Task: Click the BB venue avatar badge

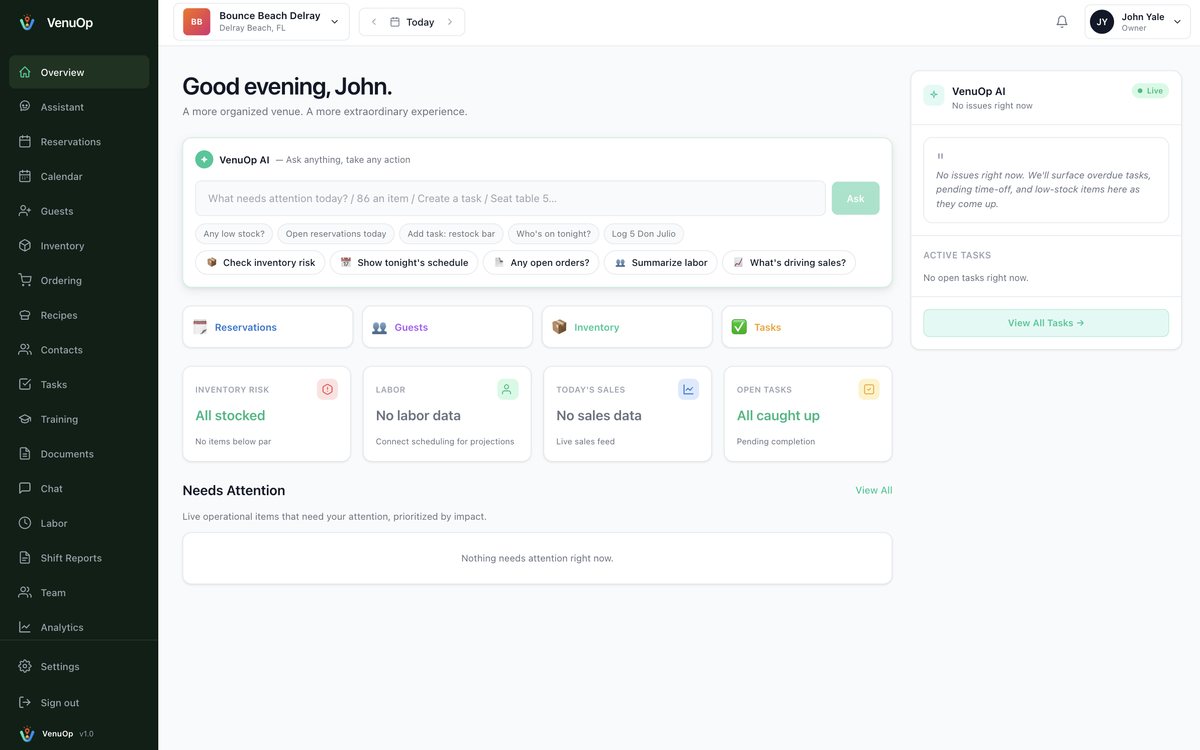Action: click(197, 22)
